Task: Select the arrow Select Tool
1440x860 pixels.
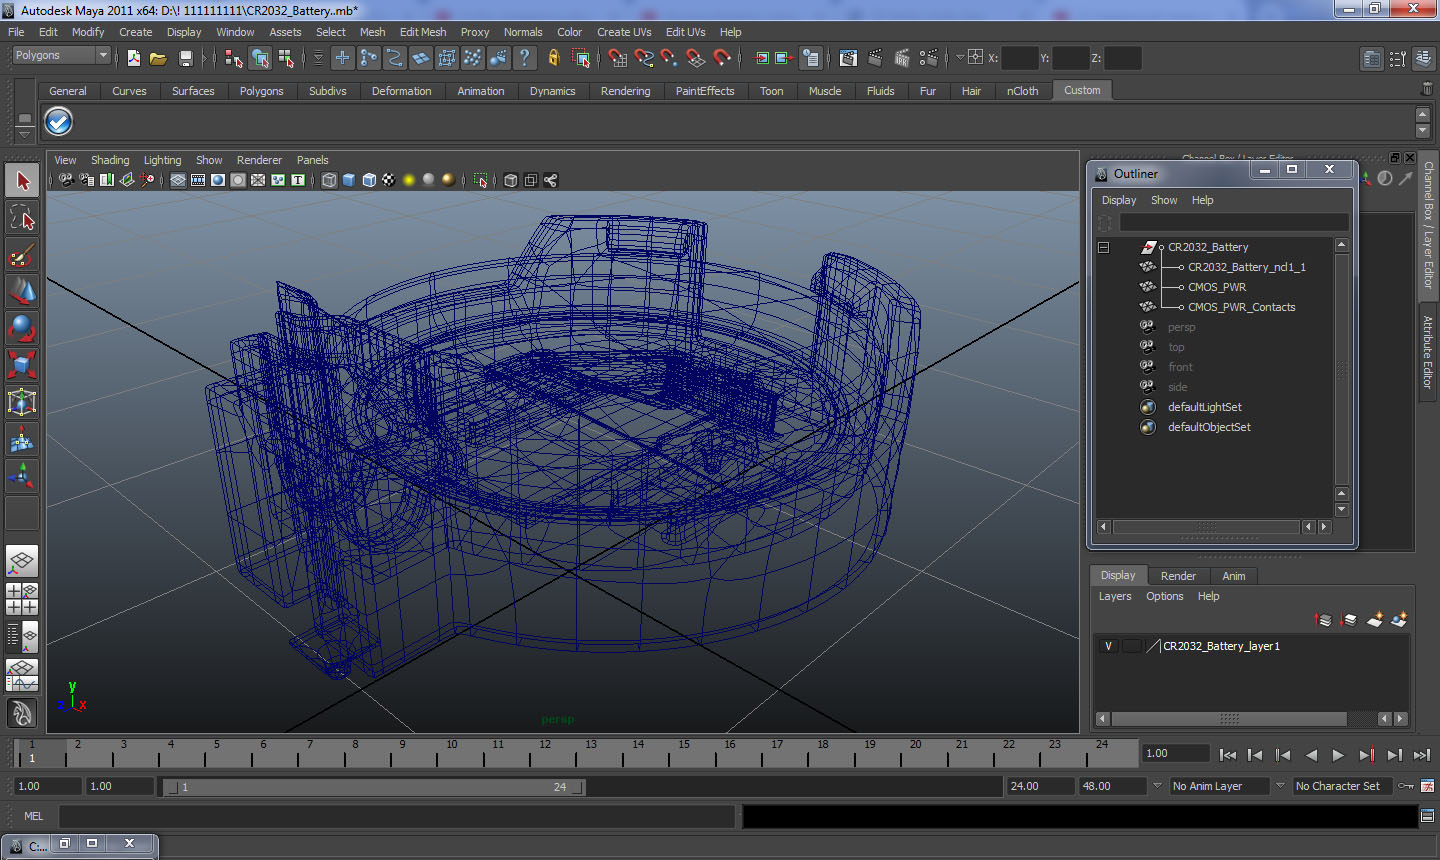Action: tap(22, 181)
